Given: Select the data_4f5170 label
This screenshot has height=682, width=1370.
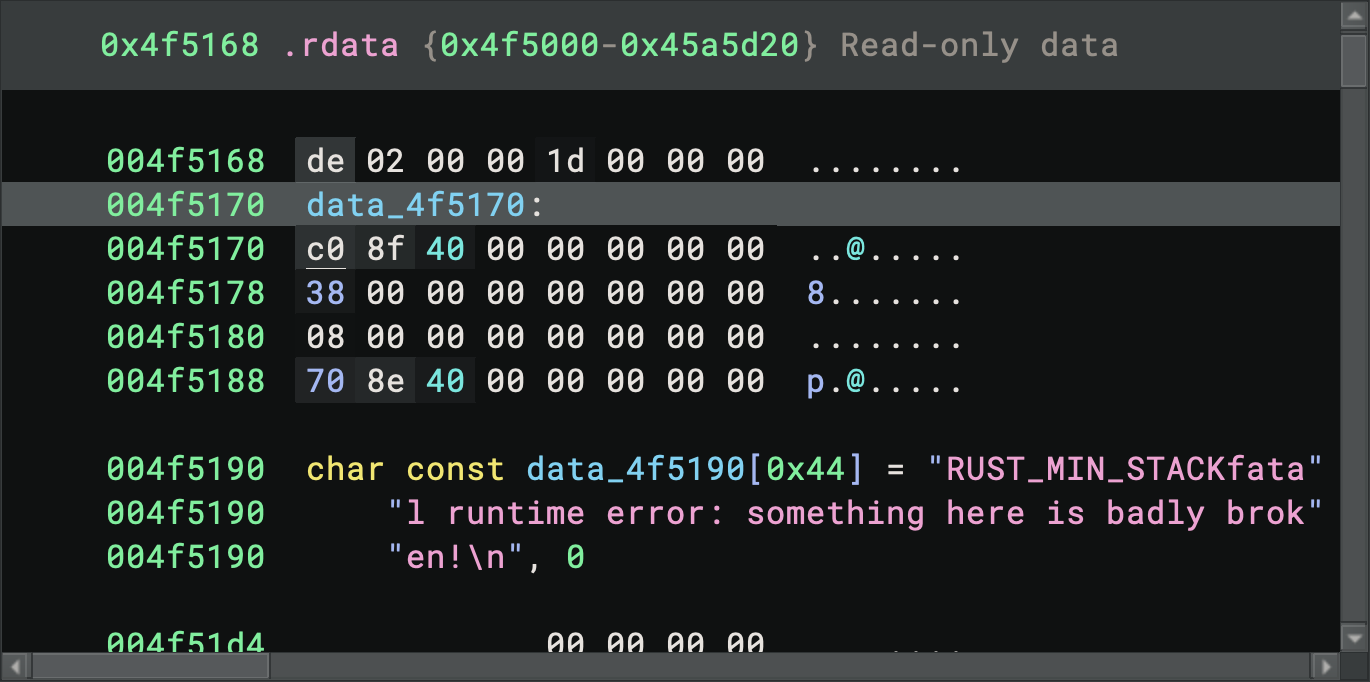Looking at the screenshot, I should pos(415,205).
